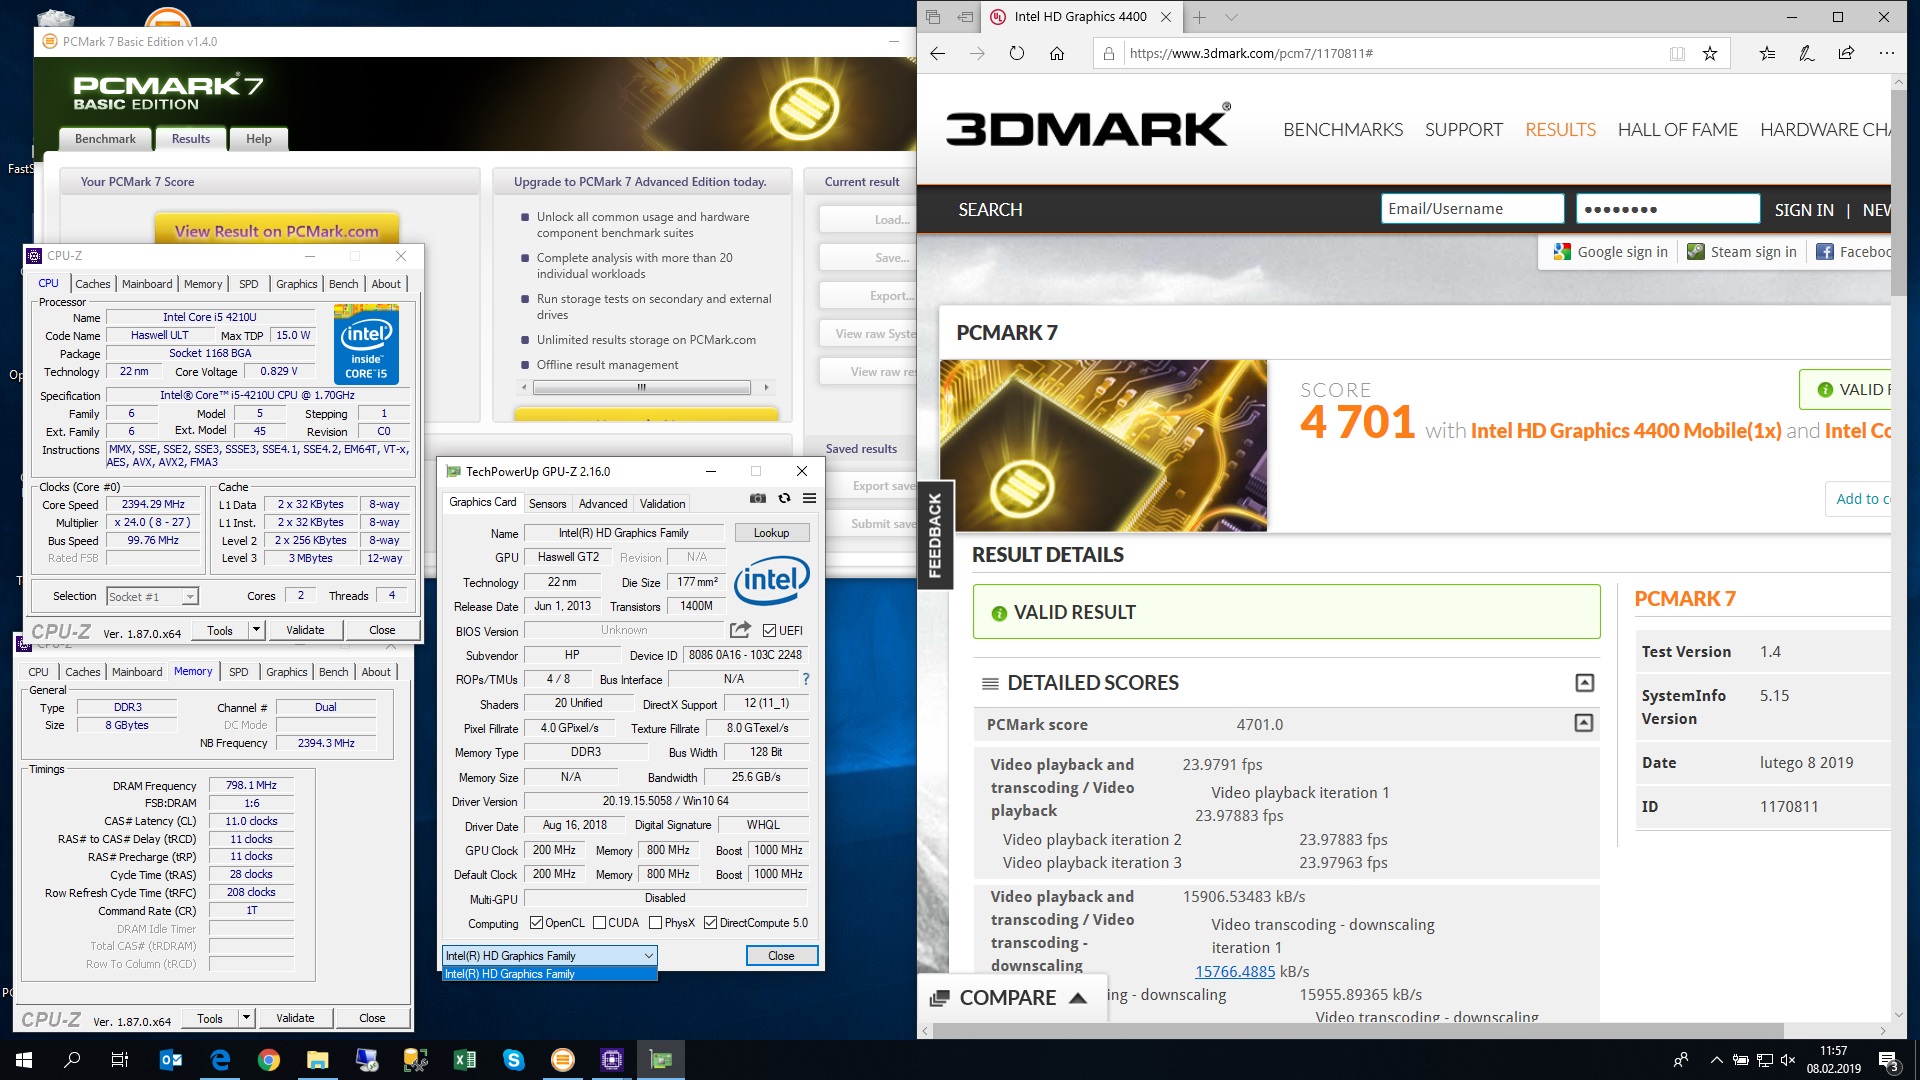Image resolution: width=1920 pixels, height=1080 pixels.
Task: Open the GPU-Z hamburger menu
Action: click(809, 498)
